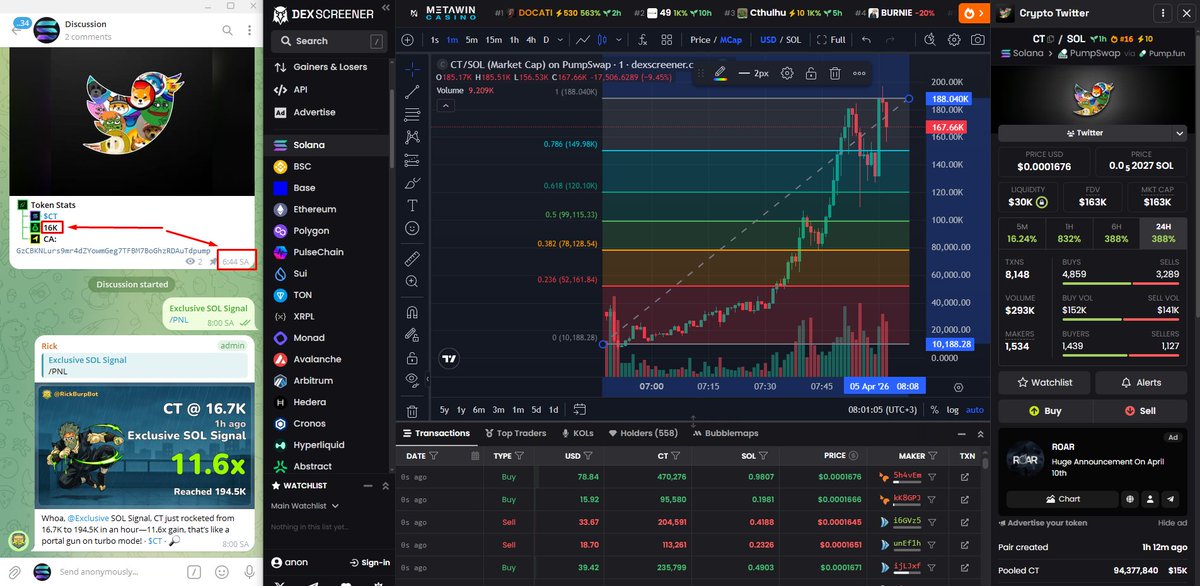Toggle log scale on chart

[x=952, y=409]
